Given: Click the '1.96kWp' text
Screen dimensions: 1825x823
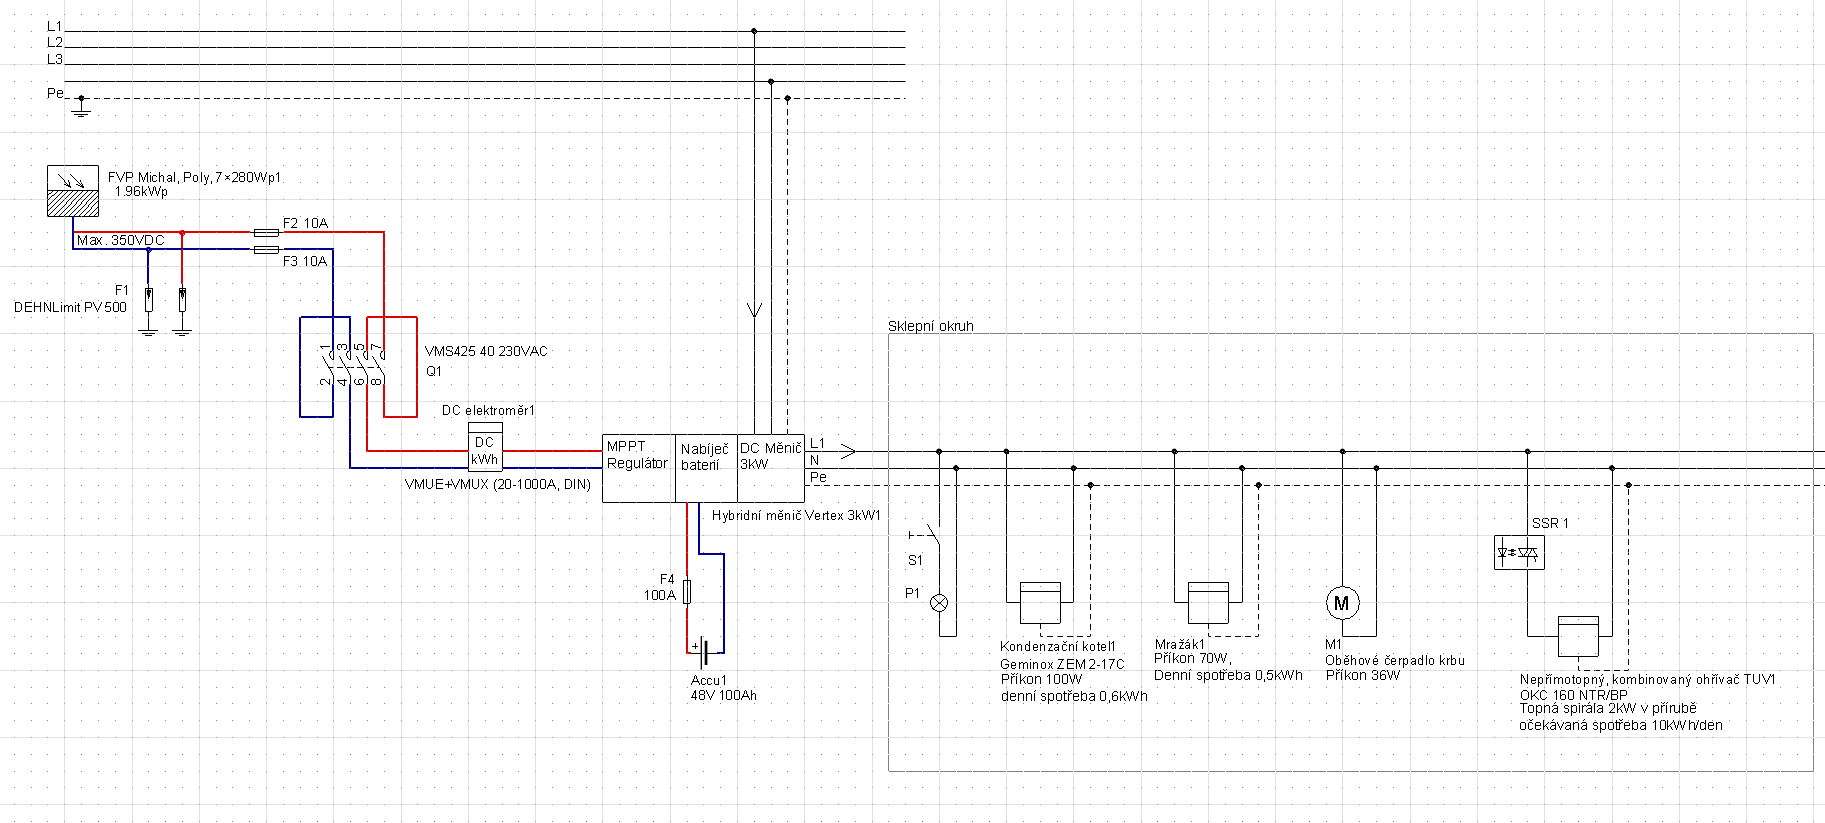Looking at the screenshot, I should (x=141, y=191).
